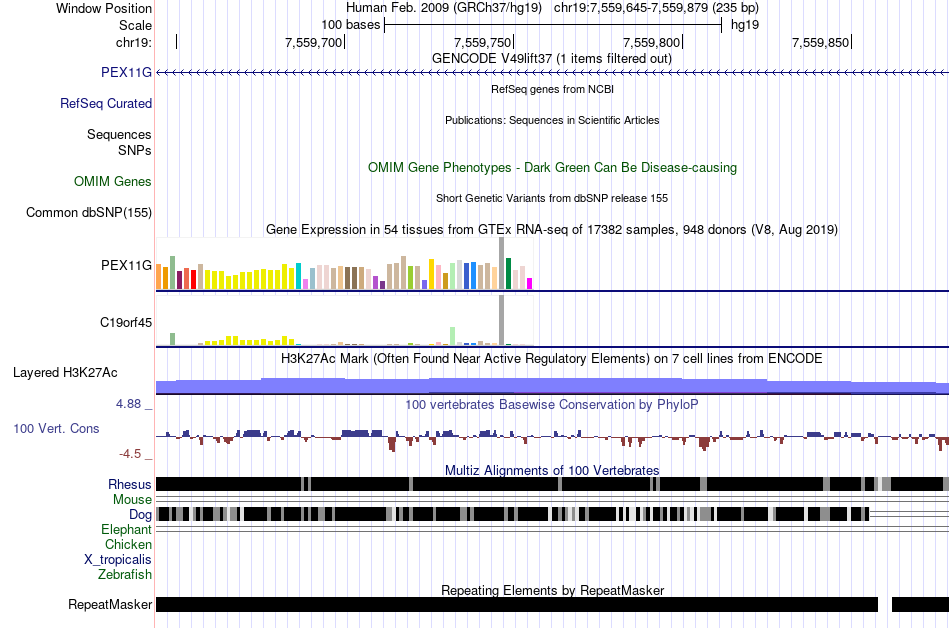Open Multiz Alignments of 100 Vertebrates title
This screenshot has width=950, height=628.
(x=552, y=471)
